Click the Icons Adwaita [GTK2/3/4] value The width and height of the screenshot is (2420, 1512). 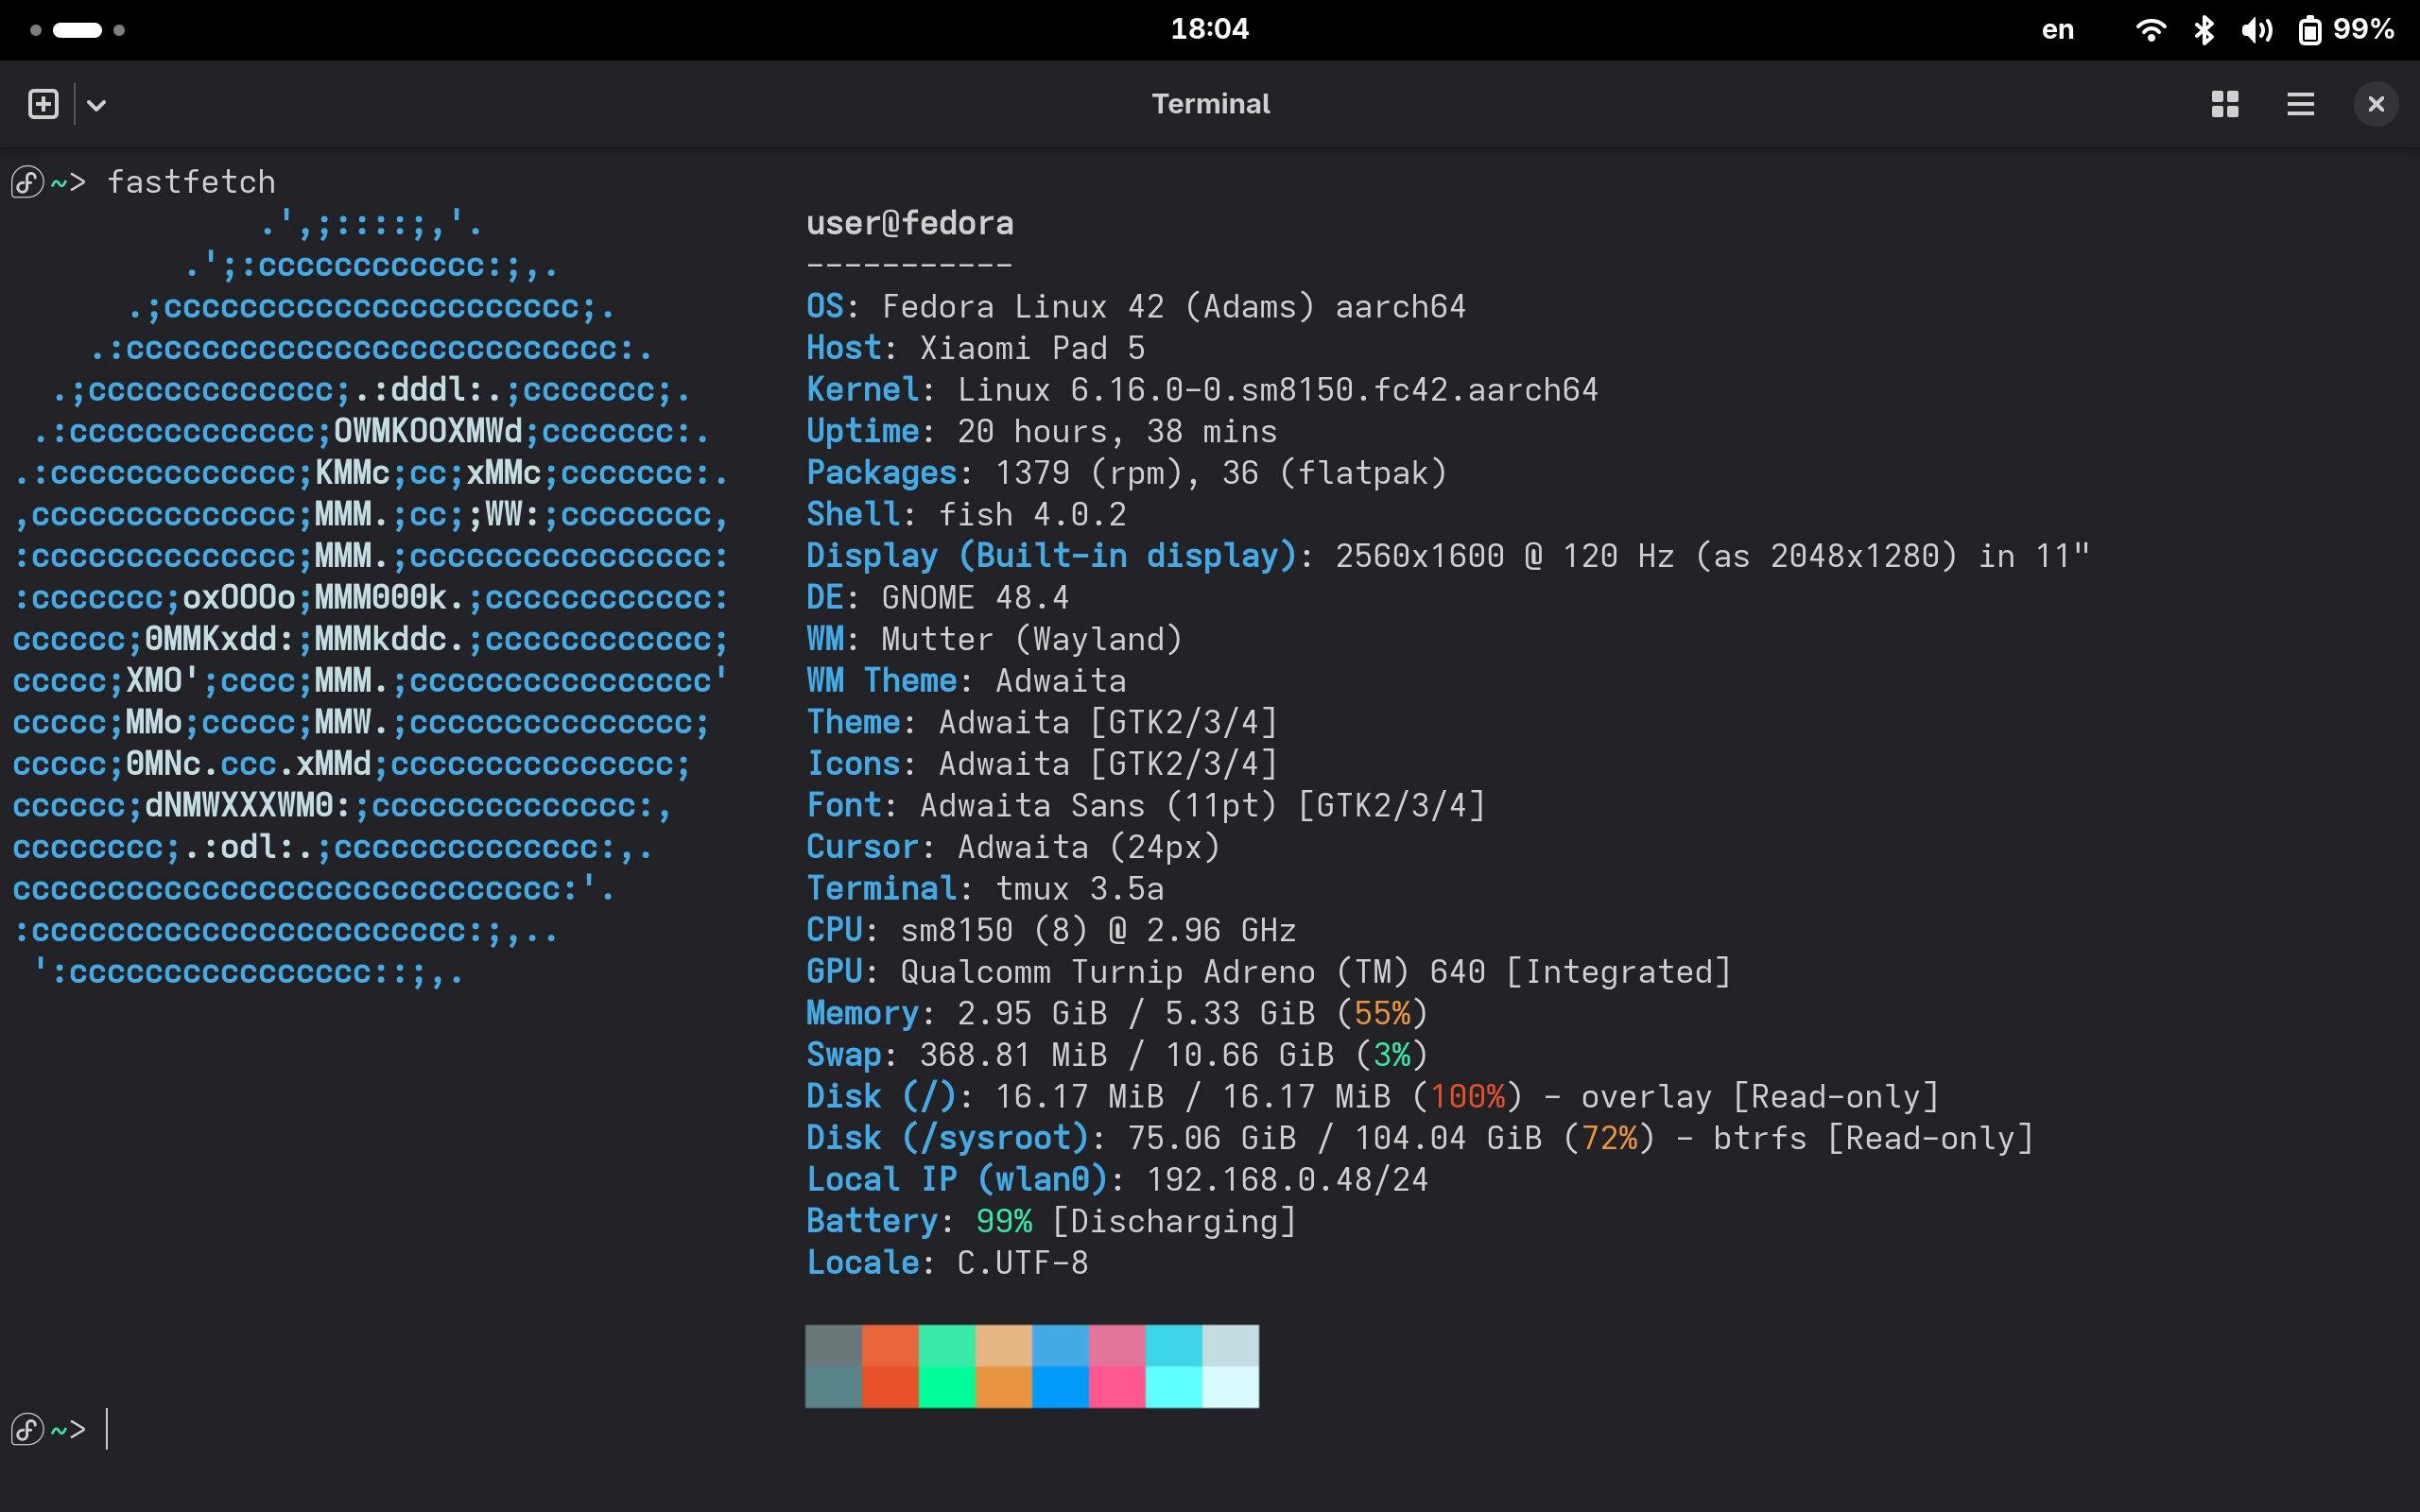1108,764
